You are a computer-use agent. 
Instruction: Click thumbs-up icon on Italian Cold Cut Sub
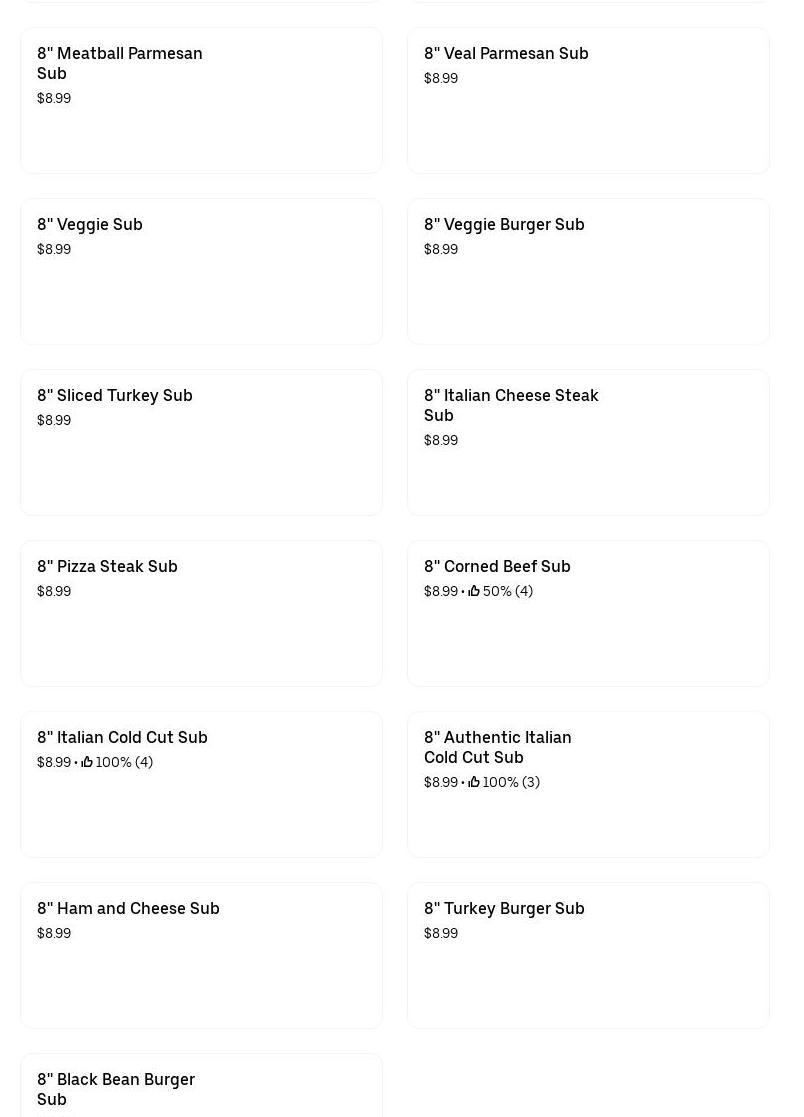coord(87,762)
